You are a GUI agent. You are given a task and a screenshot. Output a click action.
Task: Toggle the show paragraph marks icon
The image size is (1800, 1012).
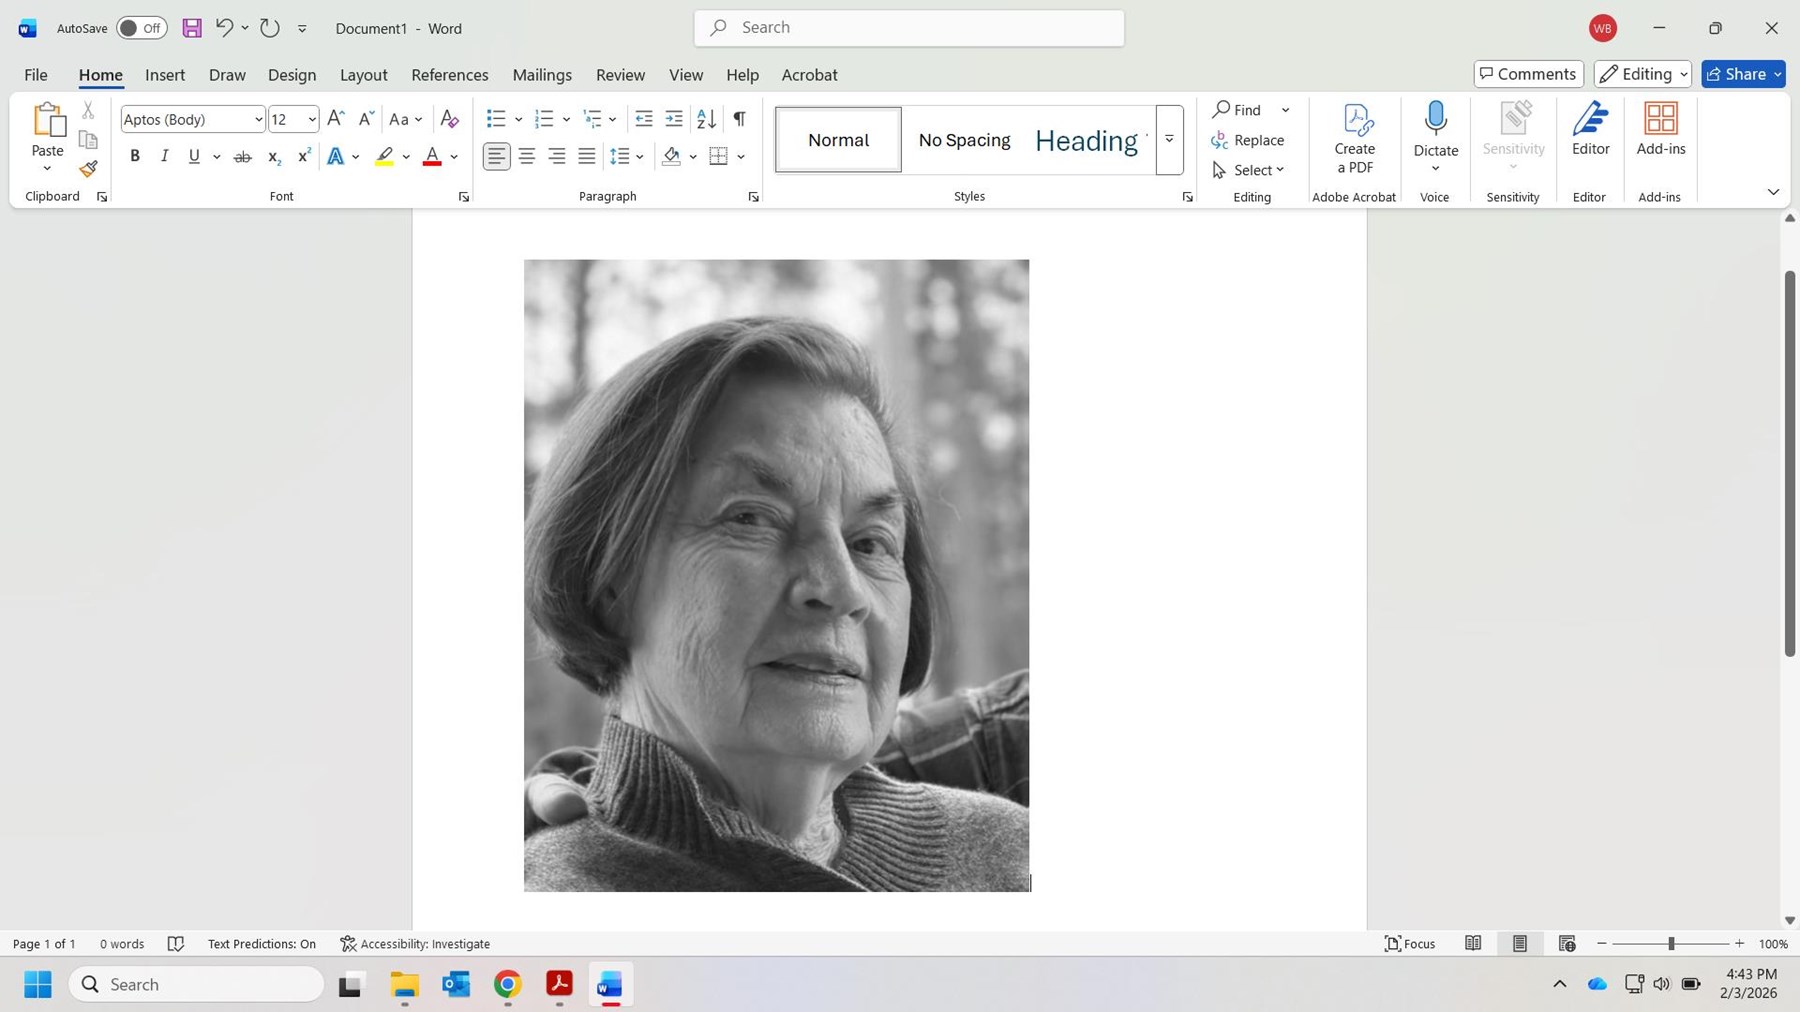[x=738, y=119]
